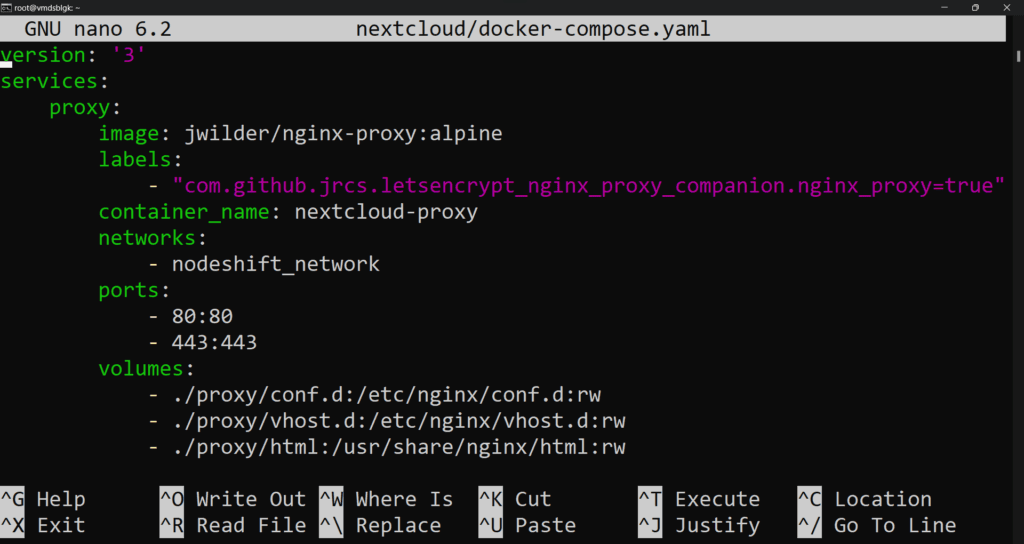Screen dimensions: 1024x544
Task: Click the ^C Location shortcut
Action: click(x=865, y=499)
